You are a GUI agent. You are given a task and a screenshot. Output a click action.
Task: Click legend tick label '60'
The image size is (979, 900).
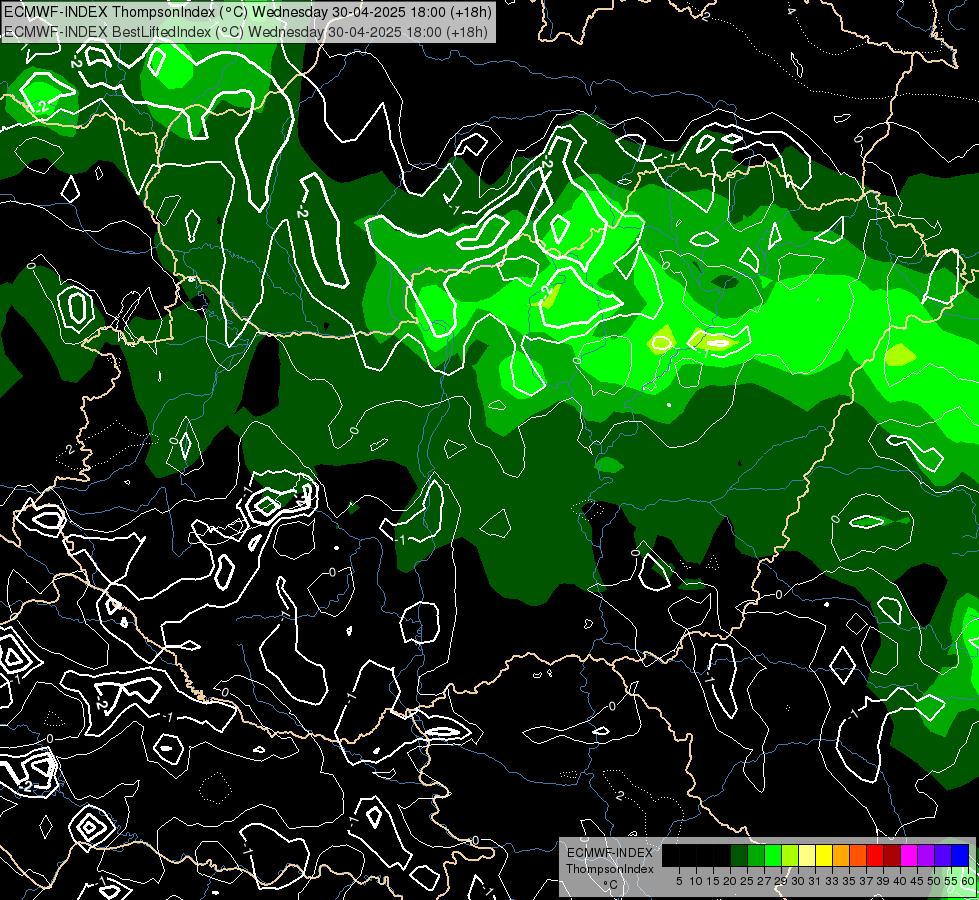[x=968, y=881]
